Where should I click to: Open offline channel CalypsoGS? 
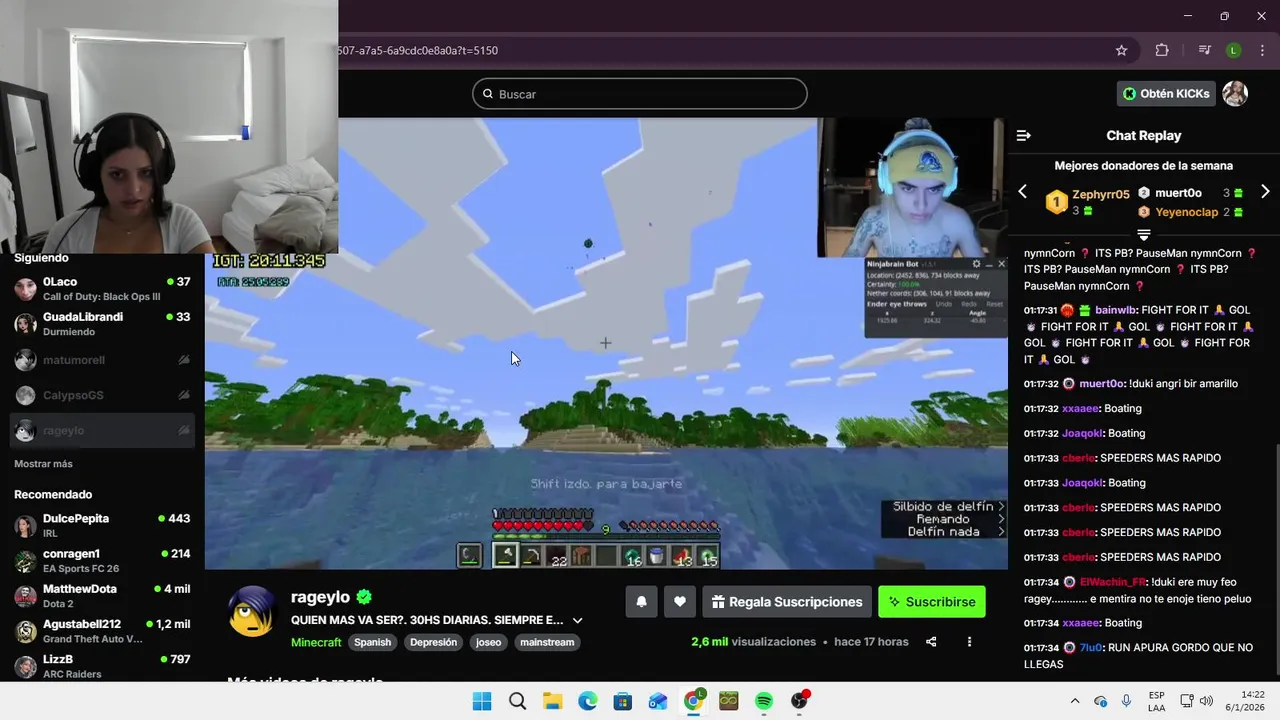pyautogui.click(x=102, y=395)
